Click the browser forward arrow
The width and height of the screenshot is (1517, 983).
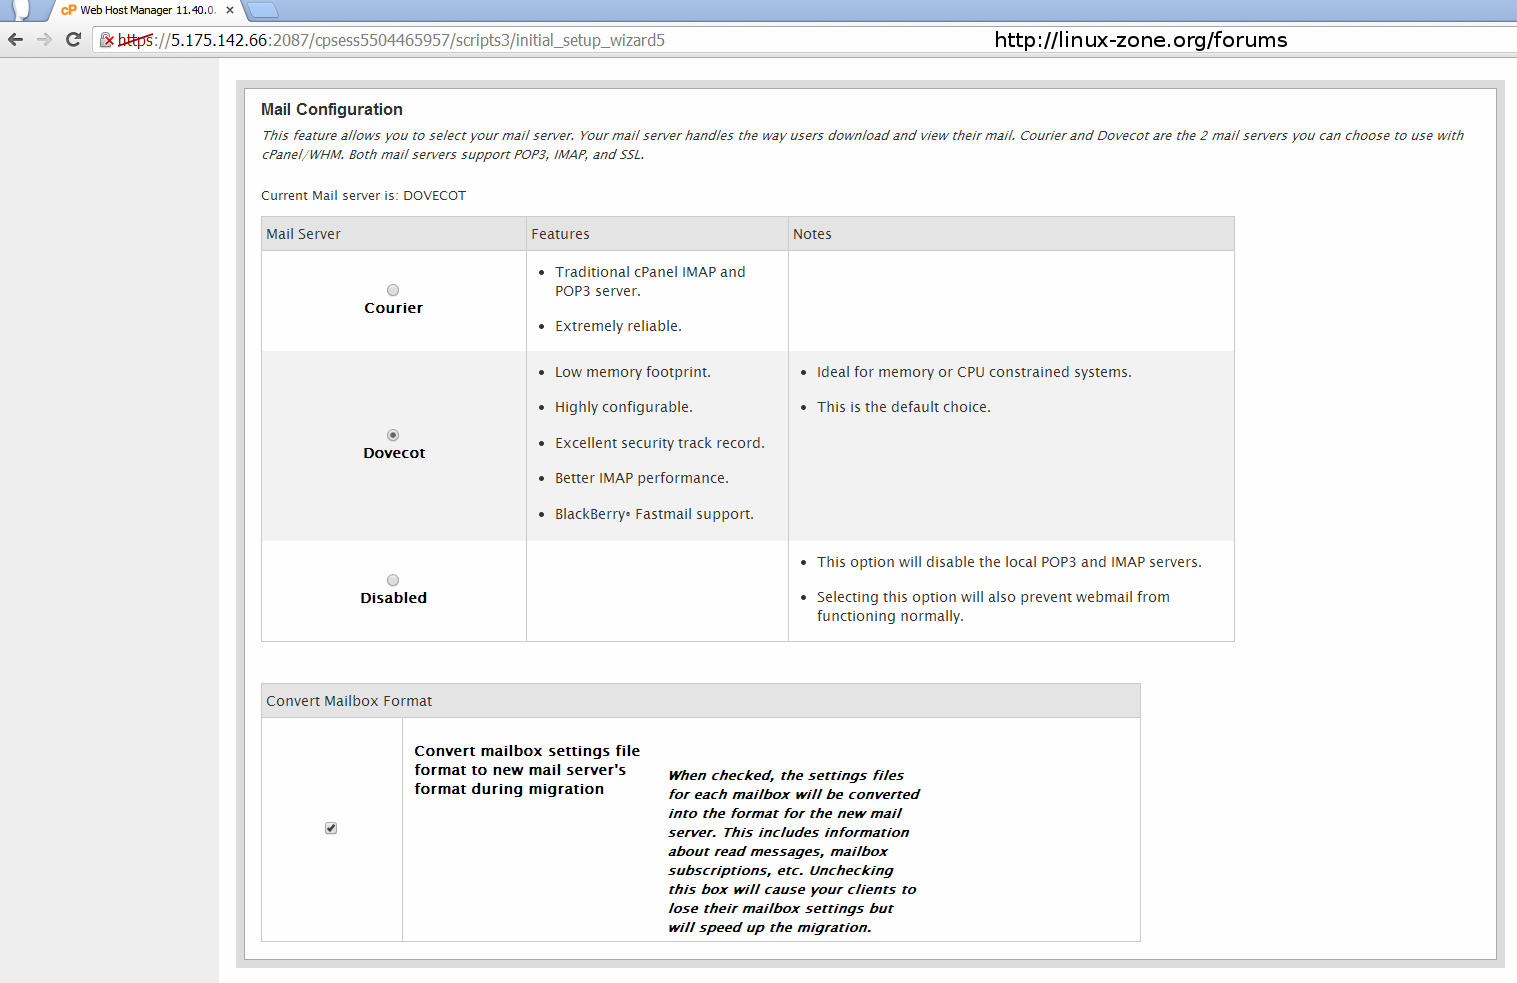click(x=44, y=40)
